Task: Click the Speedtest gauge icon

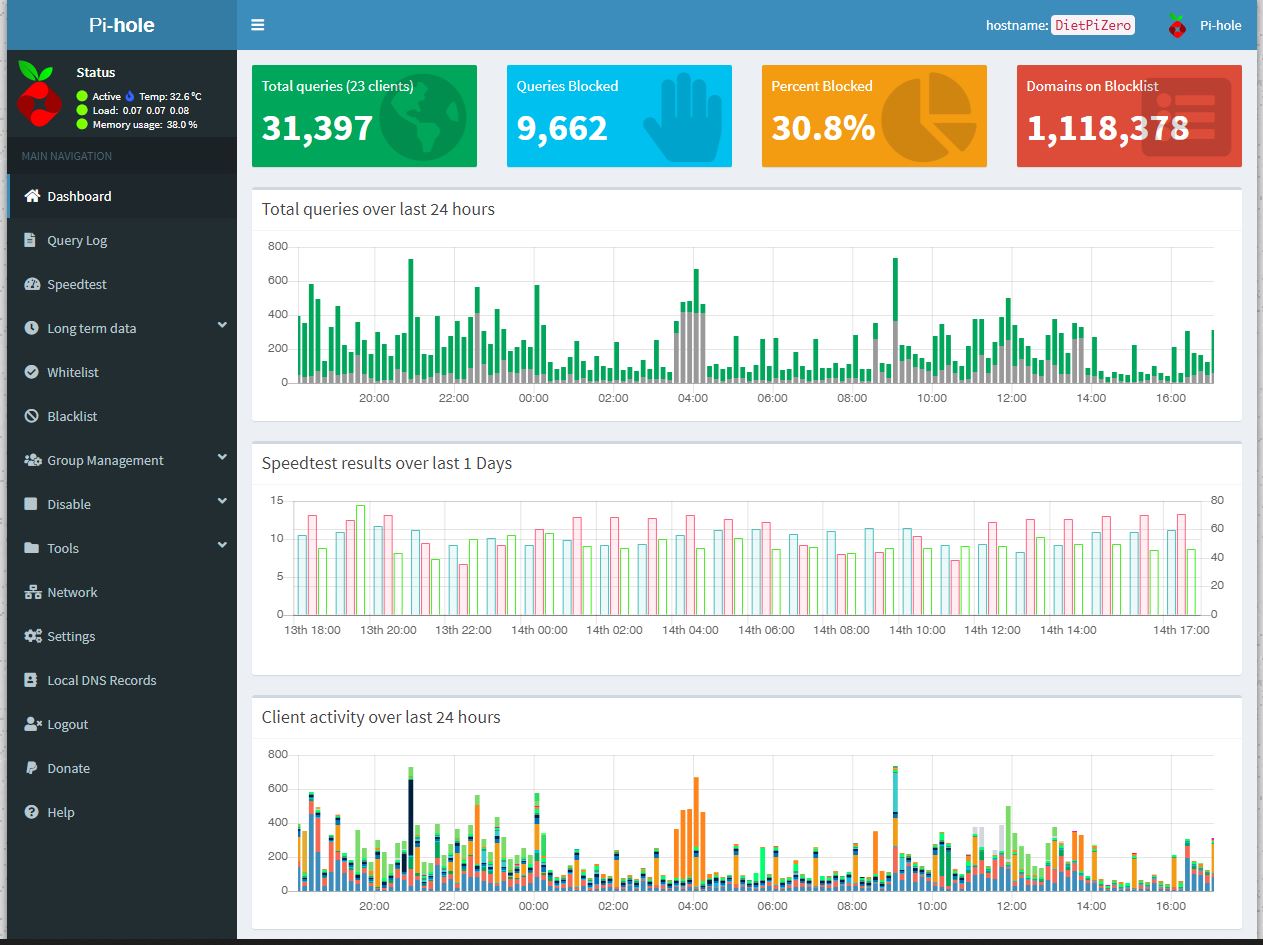Action: tap(32, 284)
